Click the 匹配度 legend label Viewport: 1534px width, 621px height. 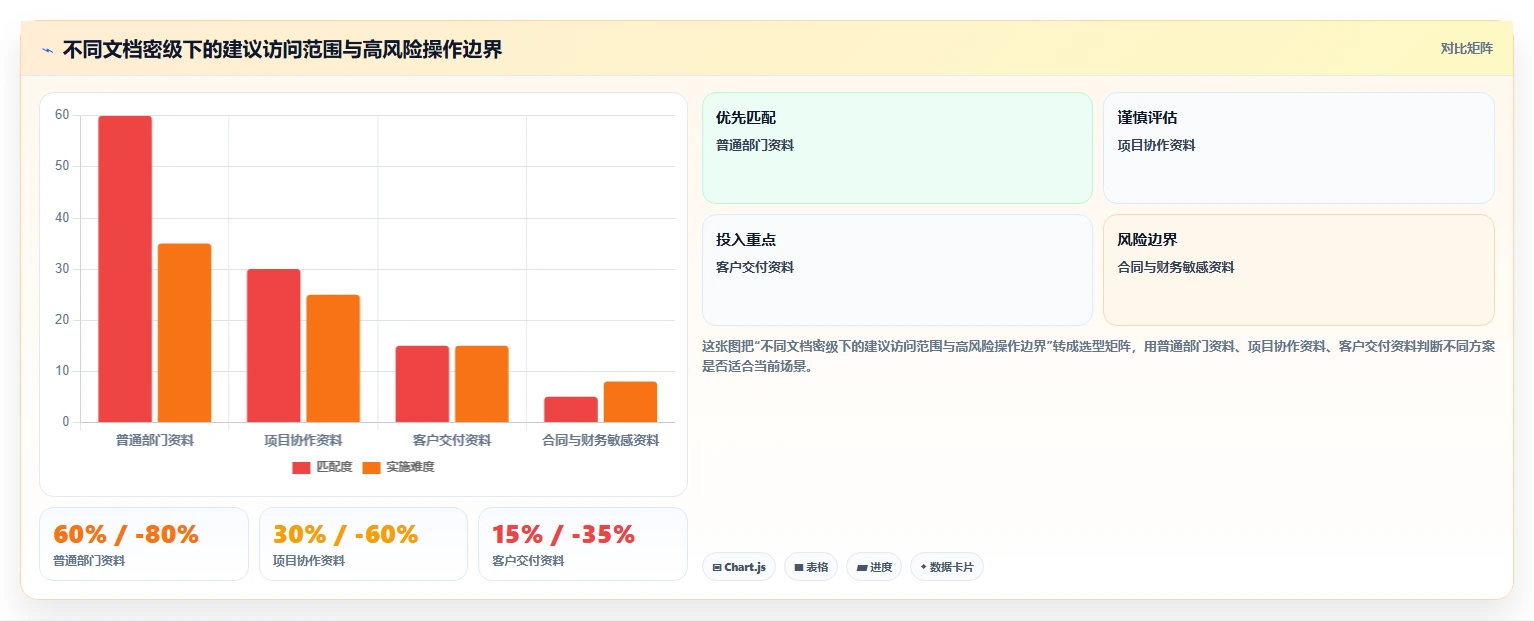coord(334,467)
